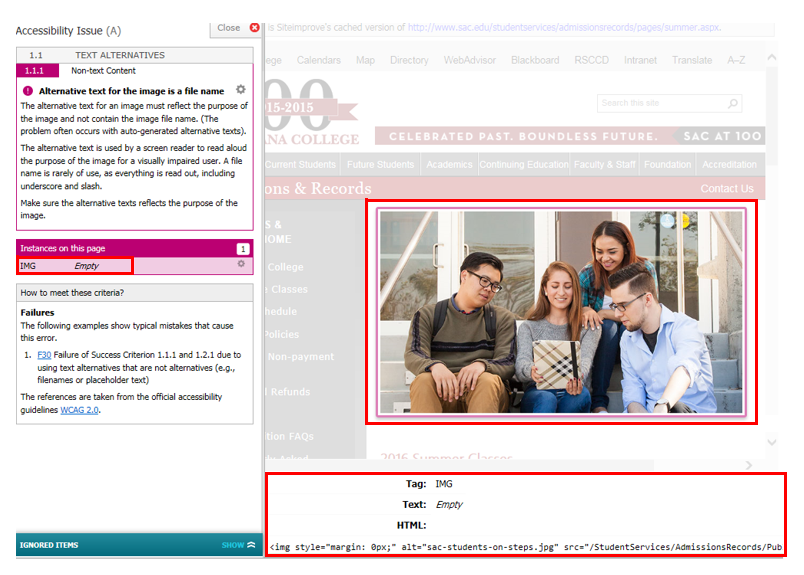Select the 1.1.1 Non-text Content row
Image resolution: width=804 pixels, height=575 pixels.
[x=135, y=70]
